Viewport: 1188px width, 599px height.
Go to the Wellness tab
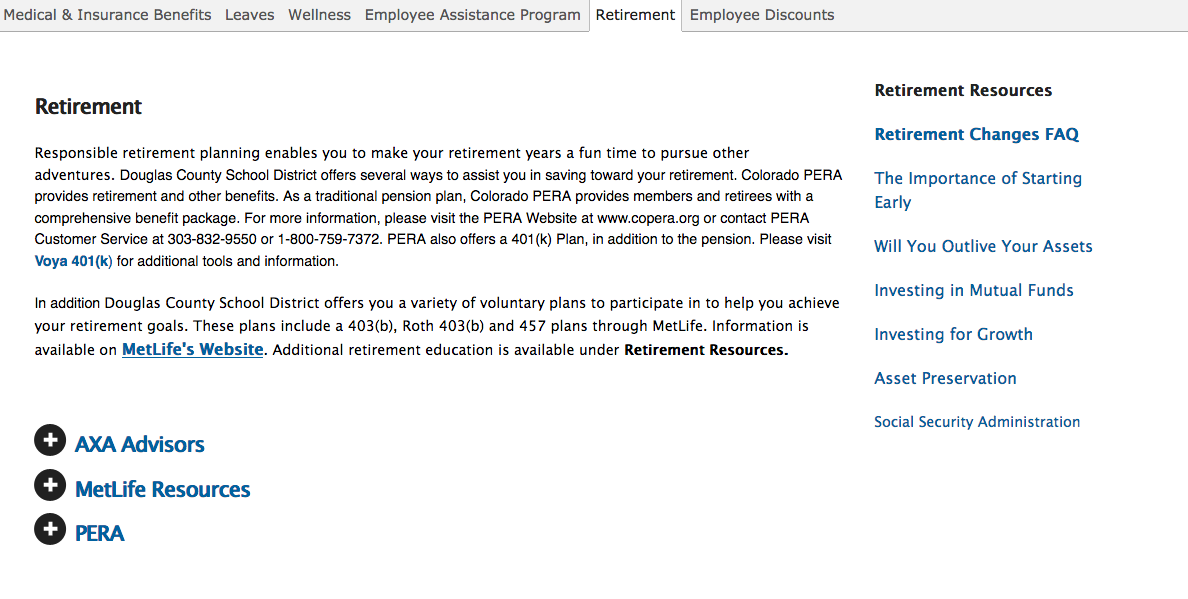coord(320,15)
